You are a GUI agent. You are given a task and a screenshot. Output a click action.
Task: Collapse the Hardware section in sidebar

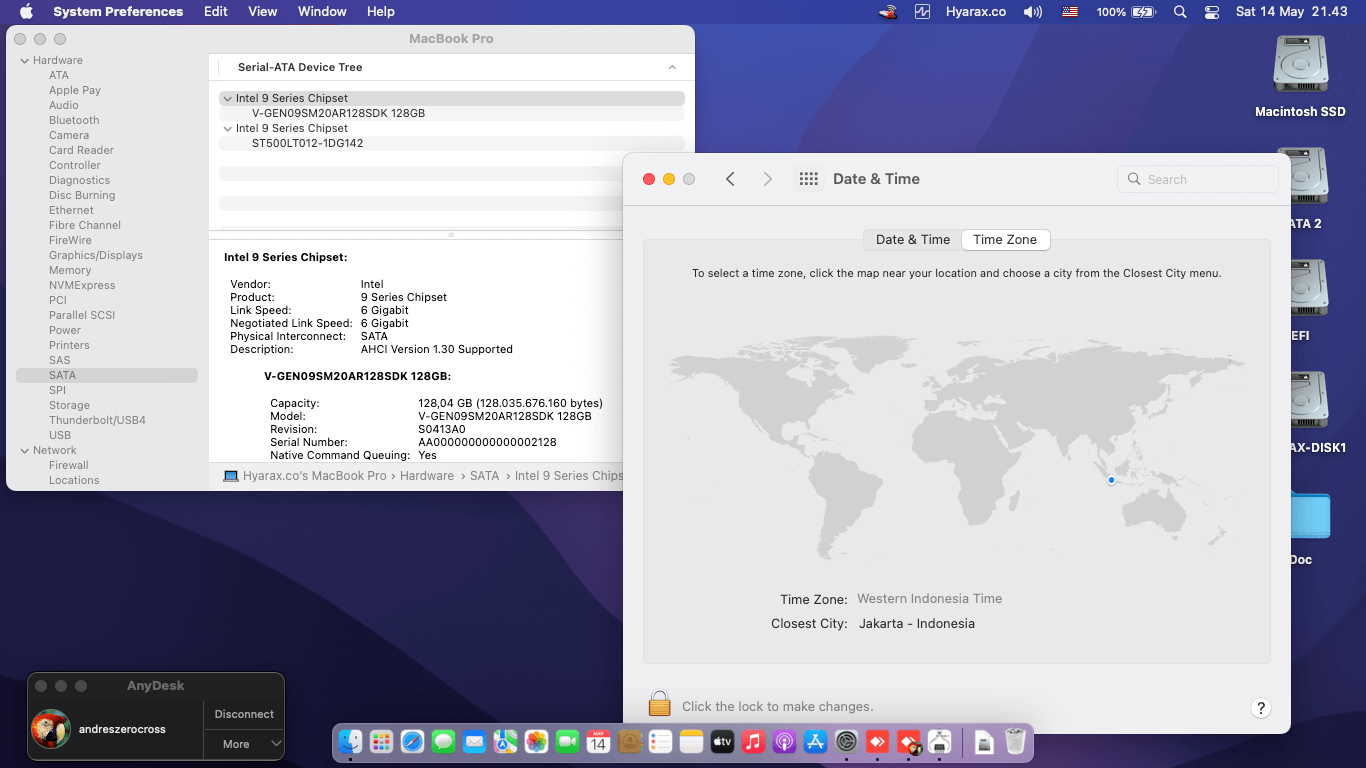(24, 60)
